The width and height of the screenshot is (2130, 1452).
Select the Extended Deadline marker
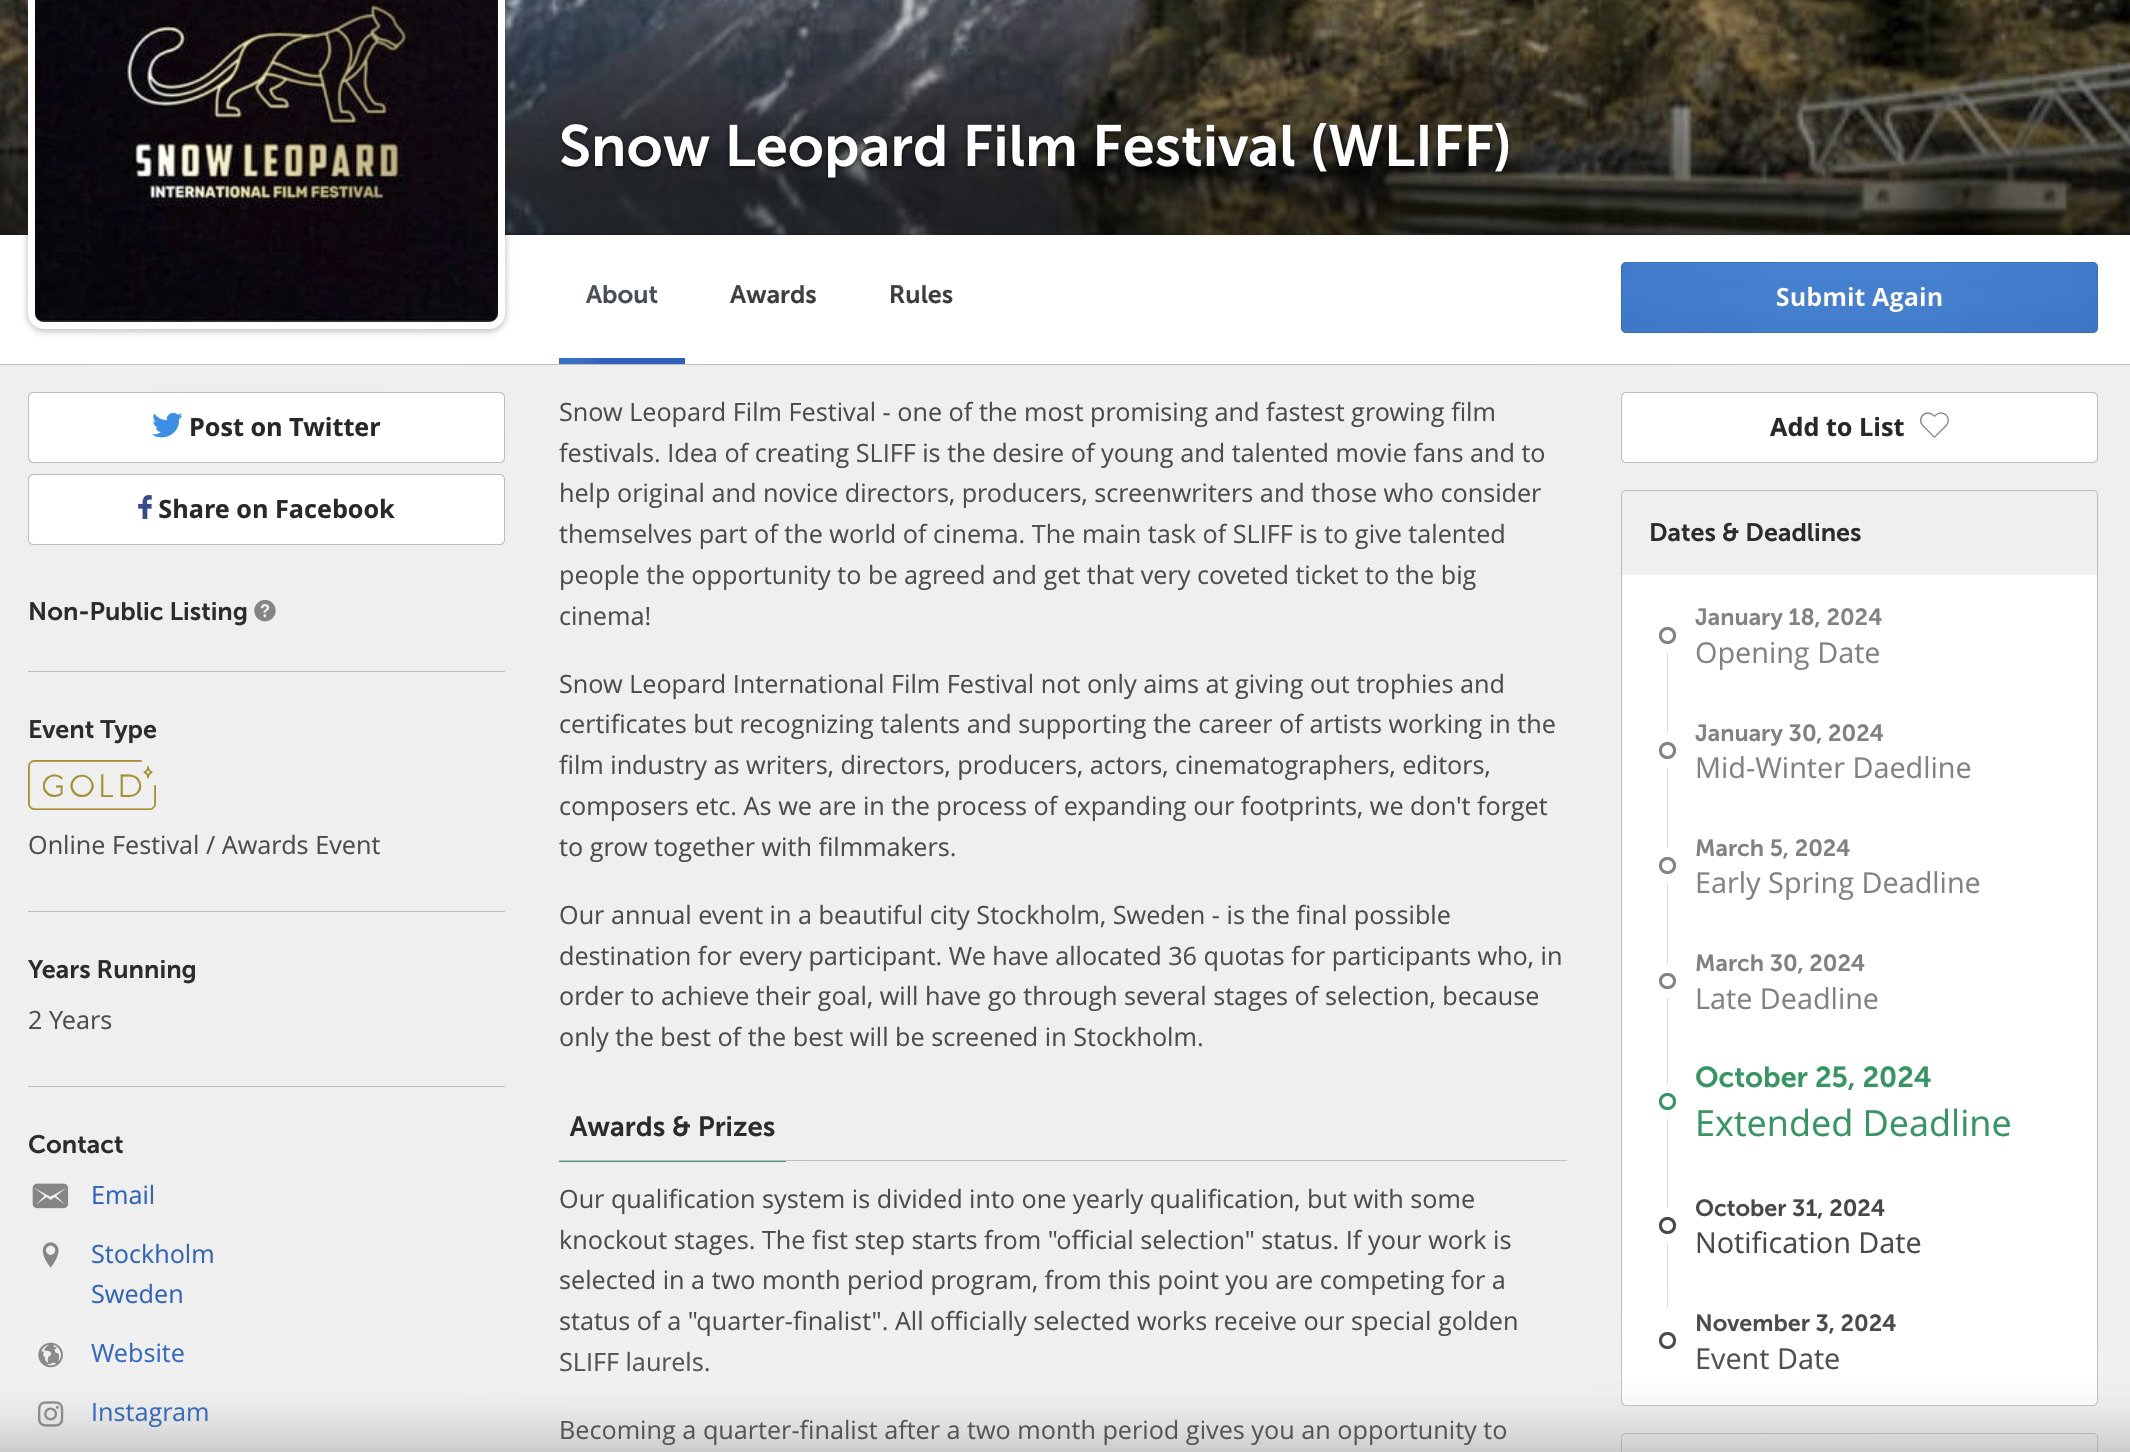point(1667,1101)
